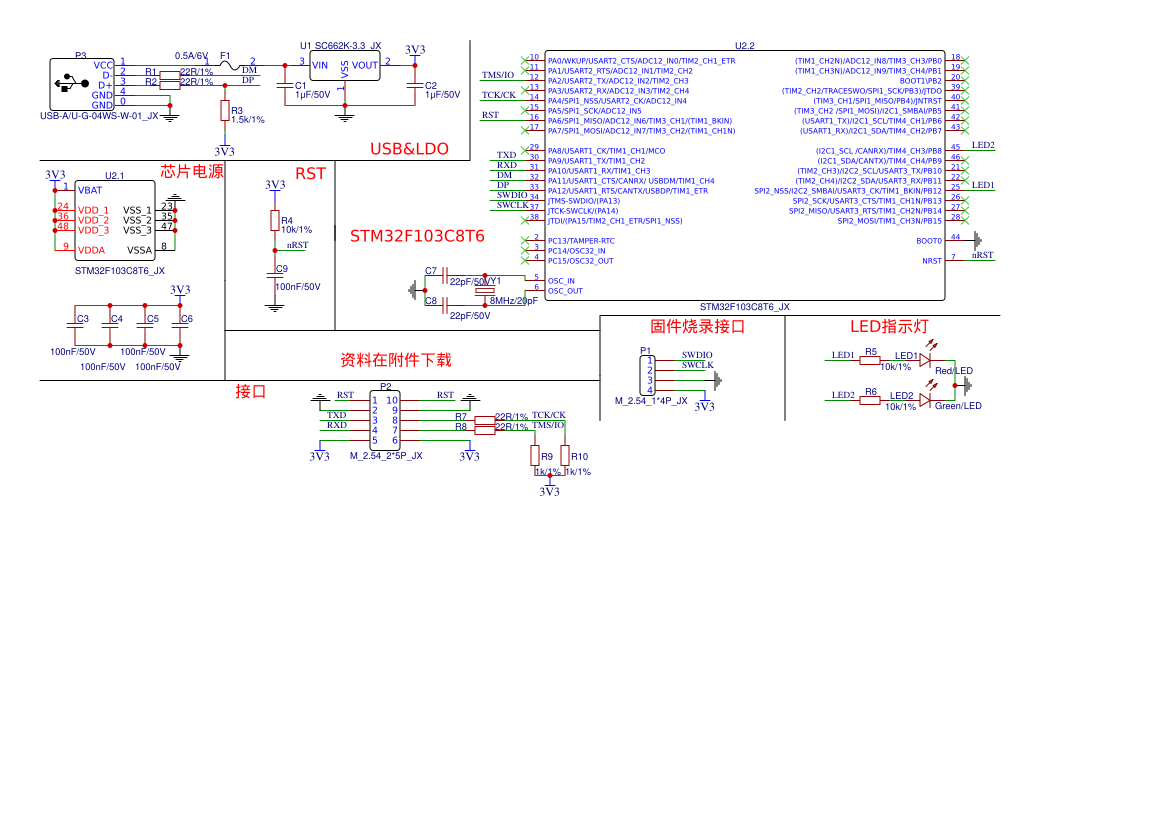Click resistor R3 1.5k/1% symbol
This screenshot has width=1169, height=827.
click(x=224, y=111)
